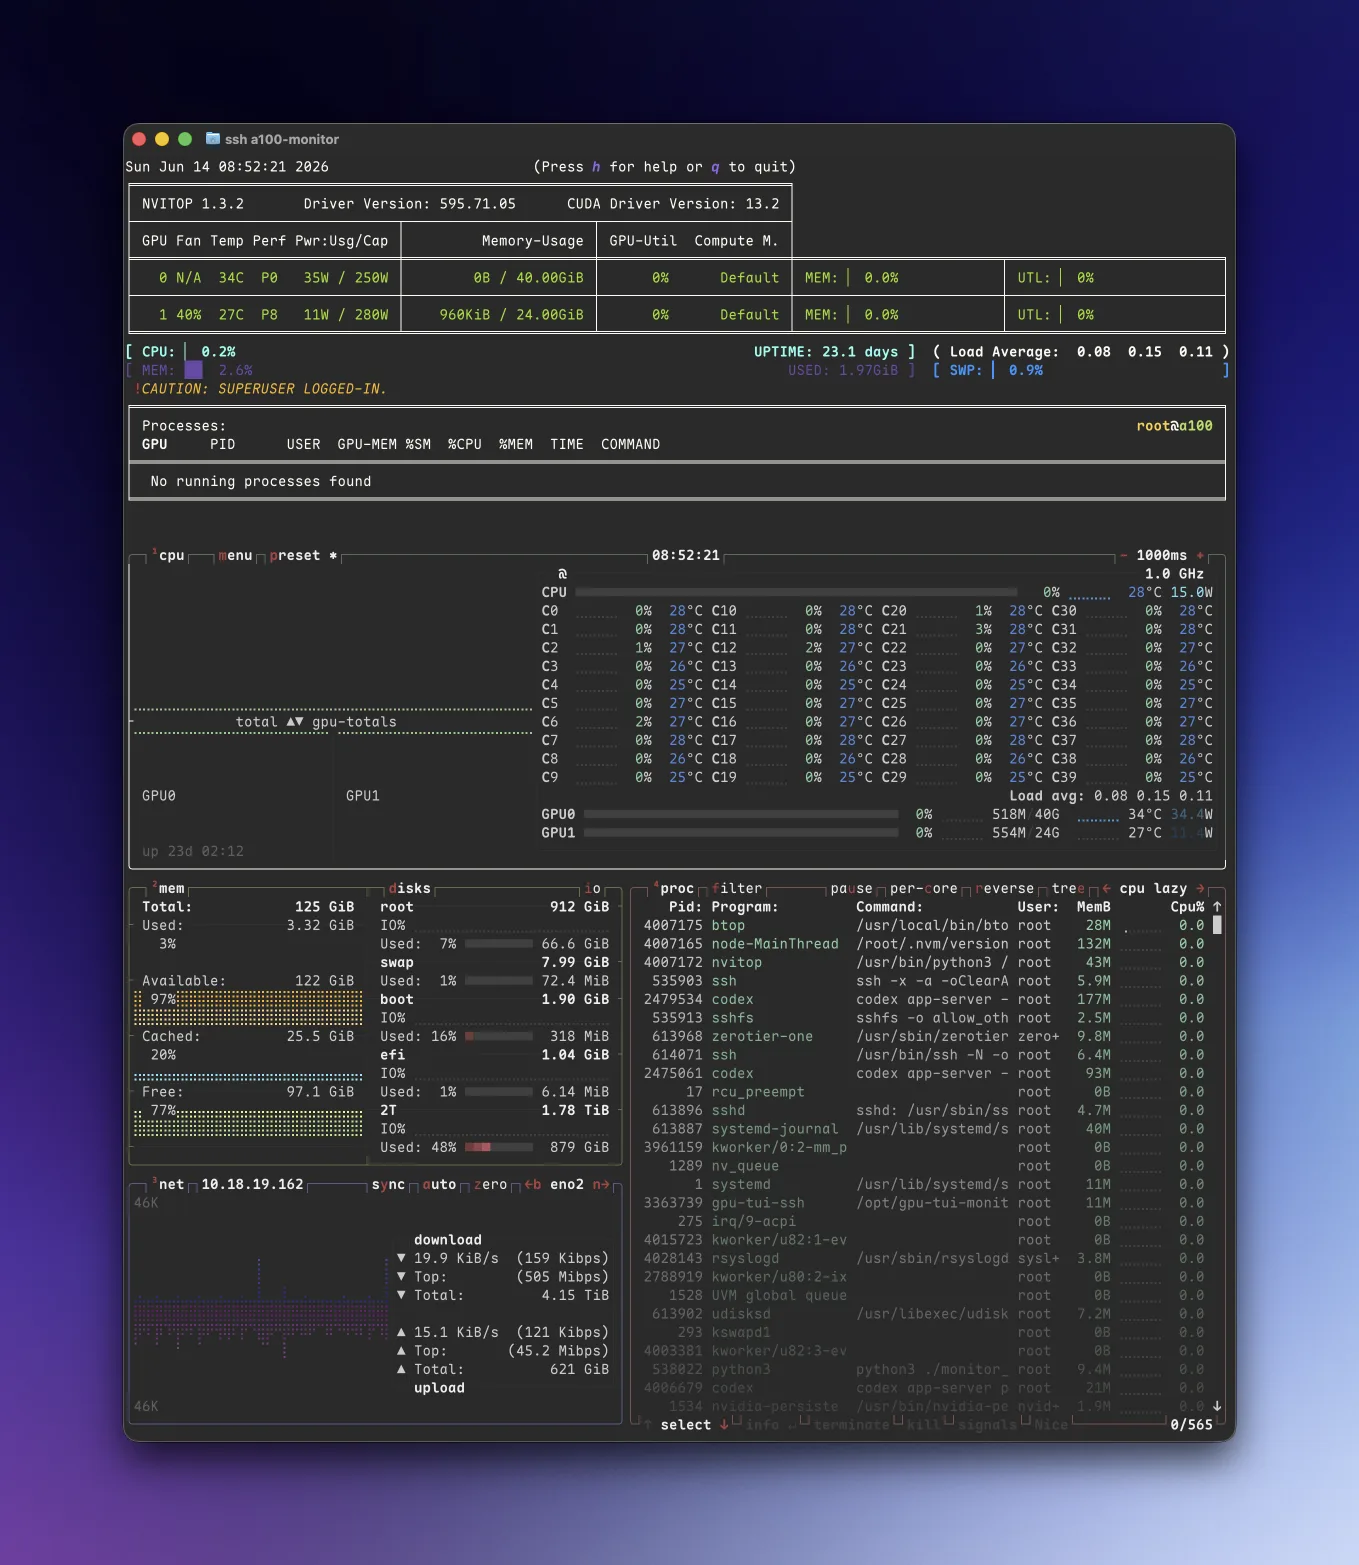Click the folder icon in terminal title bar
The image size is (1359, 1565).
213,138
